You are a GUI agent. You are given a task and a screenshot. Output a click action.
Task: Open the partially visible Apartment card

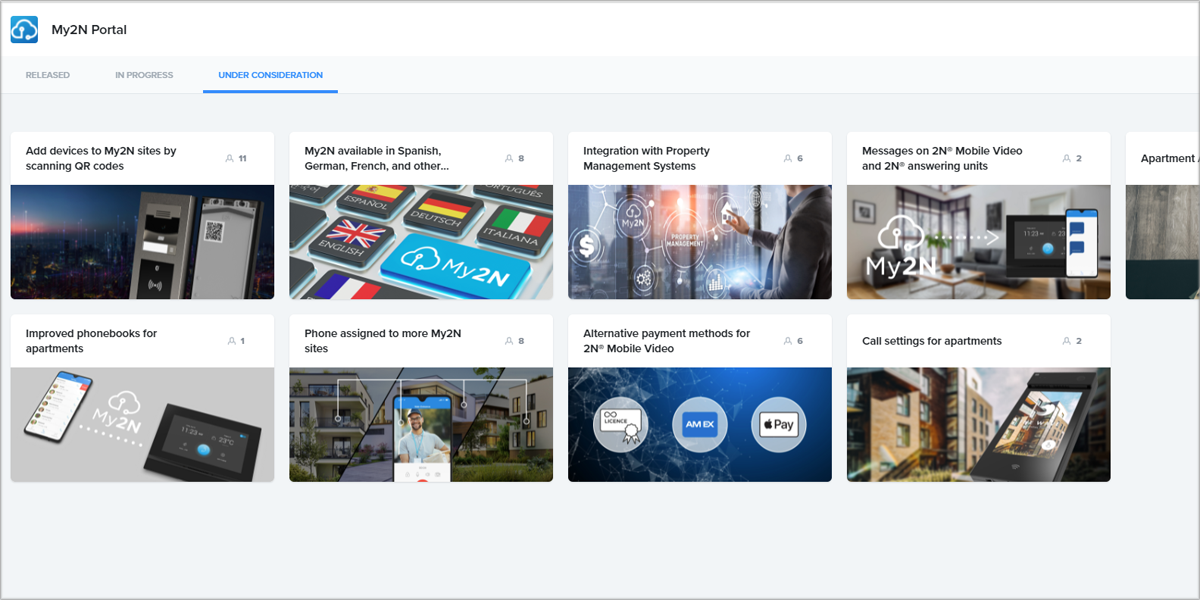tap(1163, 215)
